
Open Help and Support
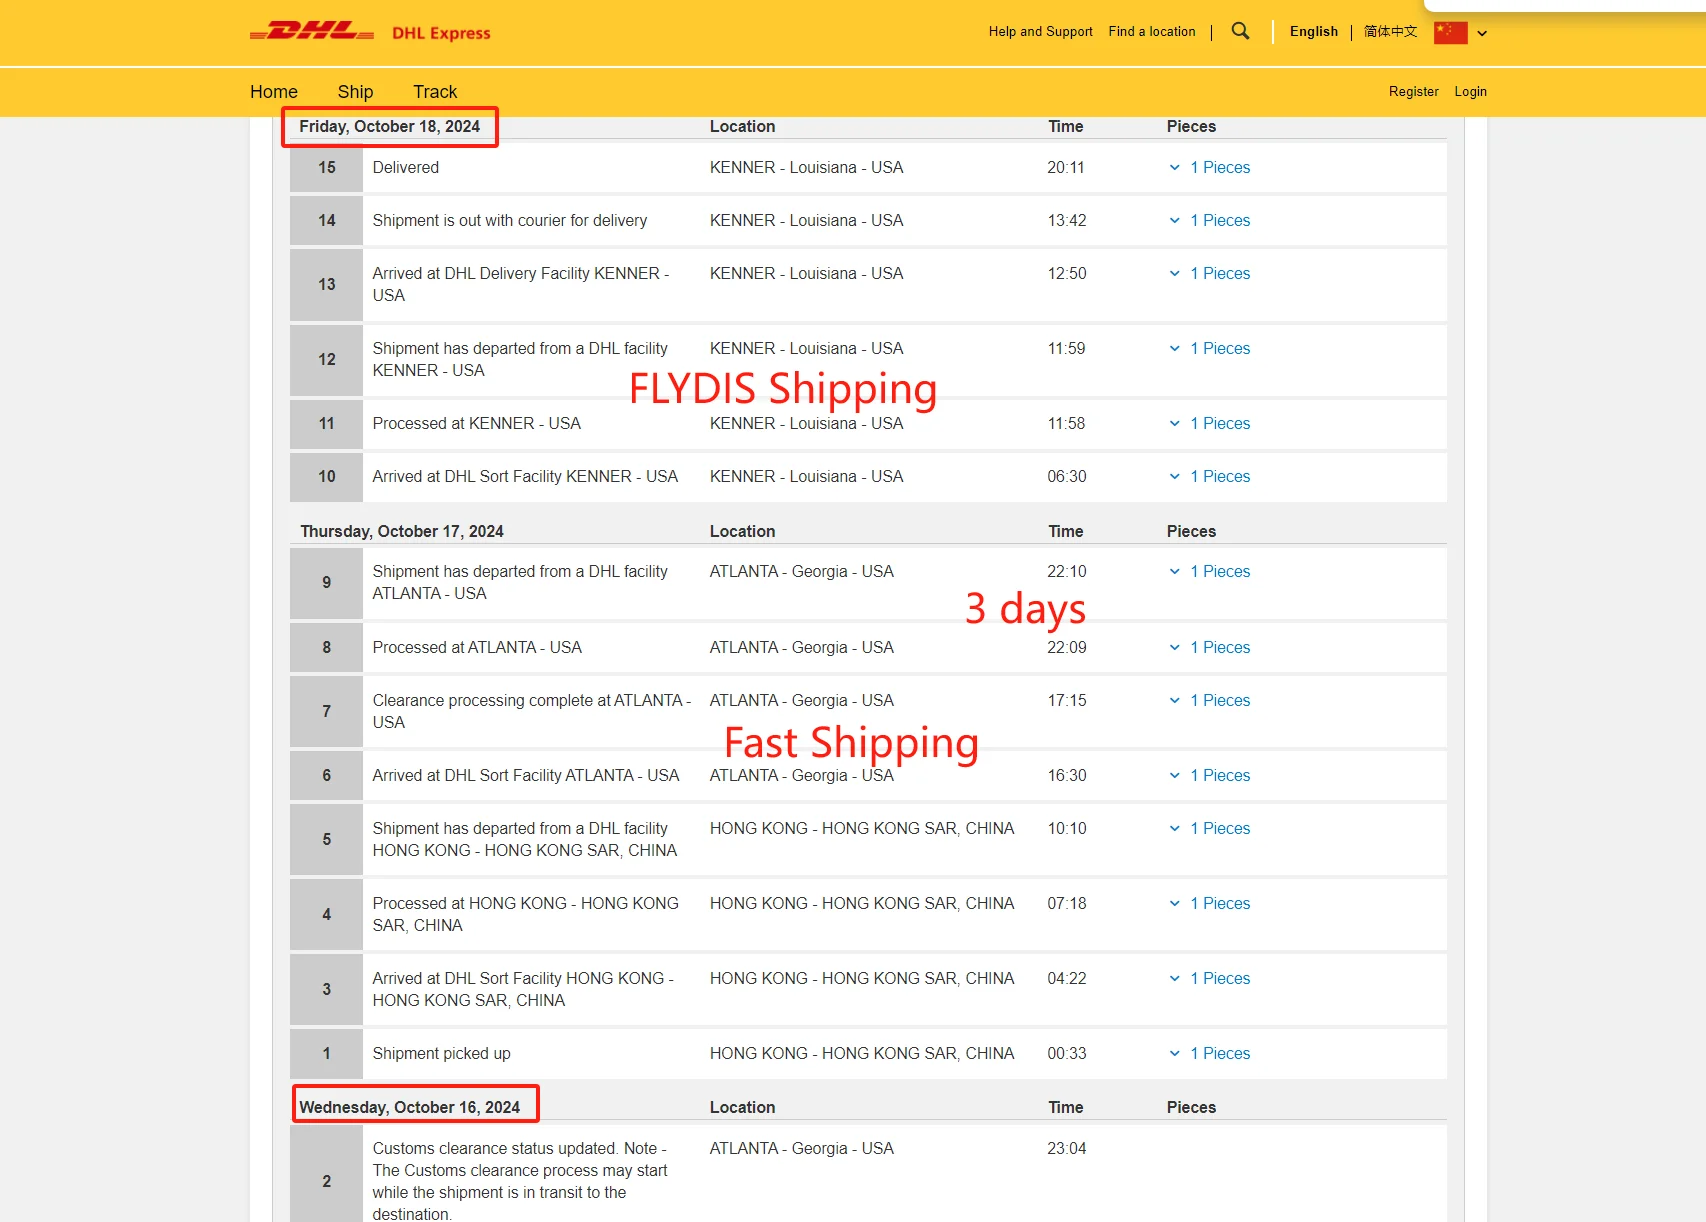1040,32
